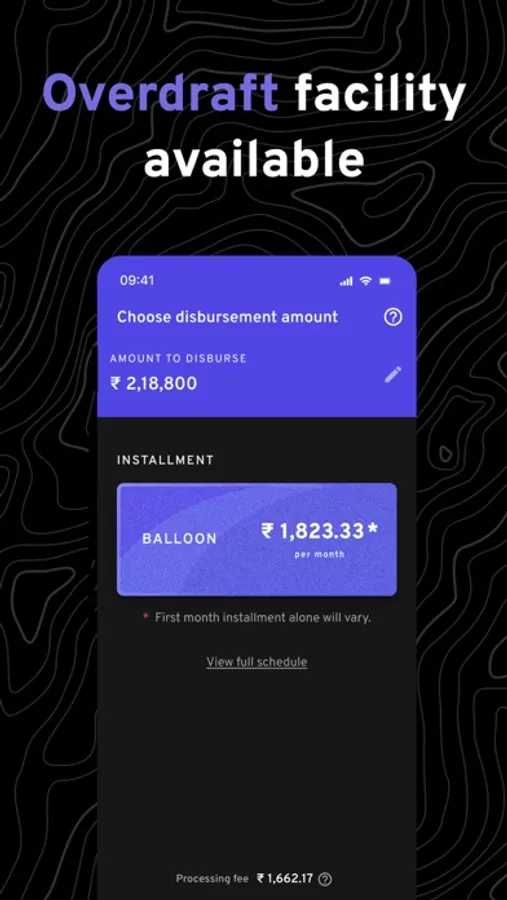Tap the cellular signal bars icon
507x900 pixels.
point(346,281)
